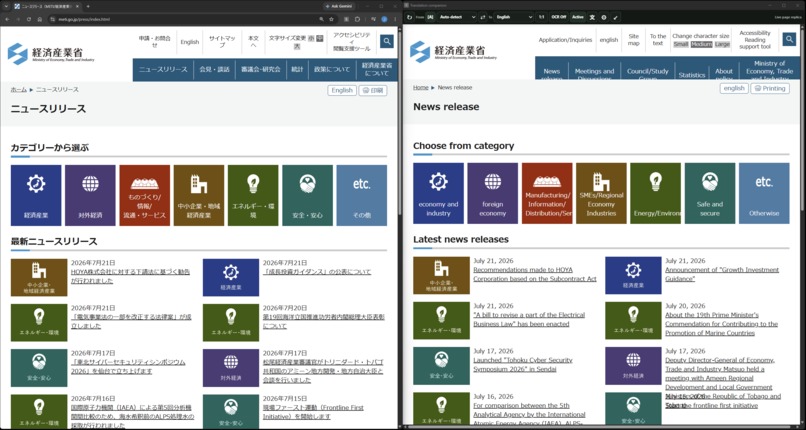Open 政策について nav tab
This screenshot has height=430, width=806.
pos(332,69)
